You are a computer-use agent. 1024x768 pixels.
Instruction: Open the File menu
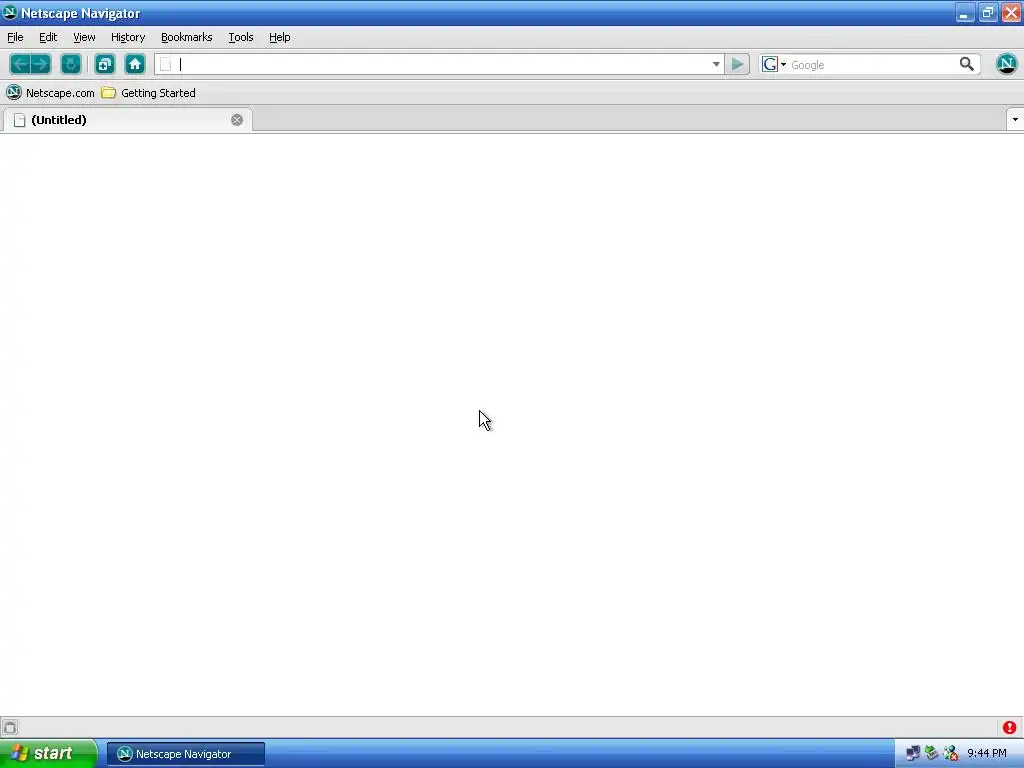pyautogui.click(x=15, y=37)
